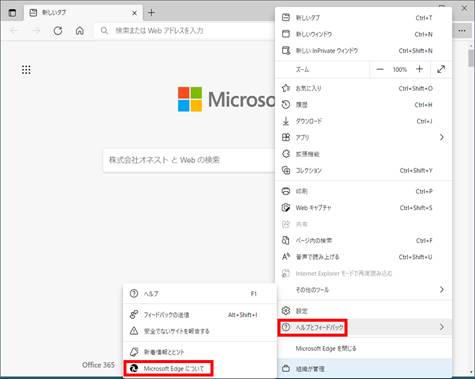This screenshot has height=379, width=475.
Task: Open Office 365 link
Action: 98,365
